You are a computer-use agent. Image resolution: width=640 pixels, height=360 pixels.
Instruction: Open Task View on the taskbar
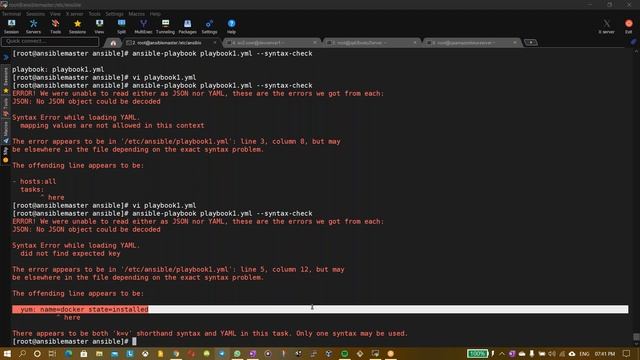click(x=52, y=353)
